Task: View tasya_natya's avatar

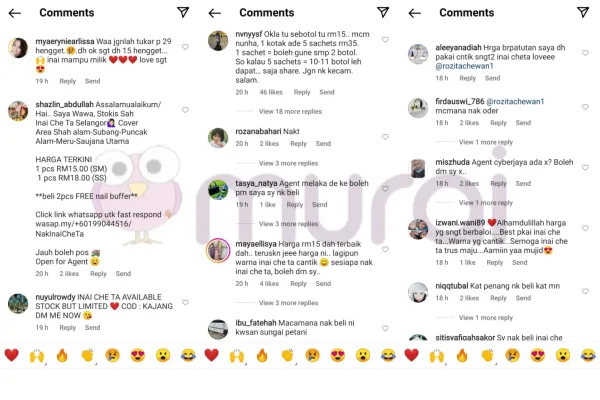Action: pos(218,190)
